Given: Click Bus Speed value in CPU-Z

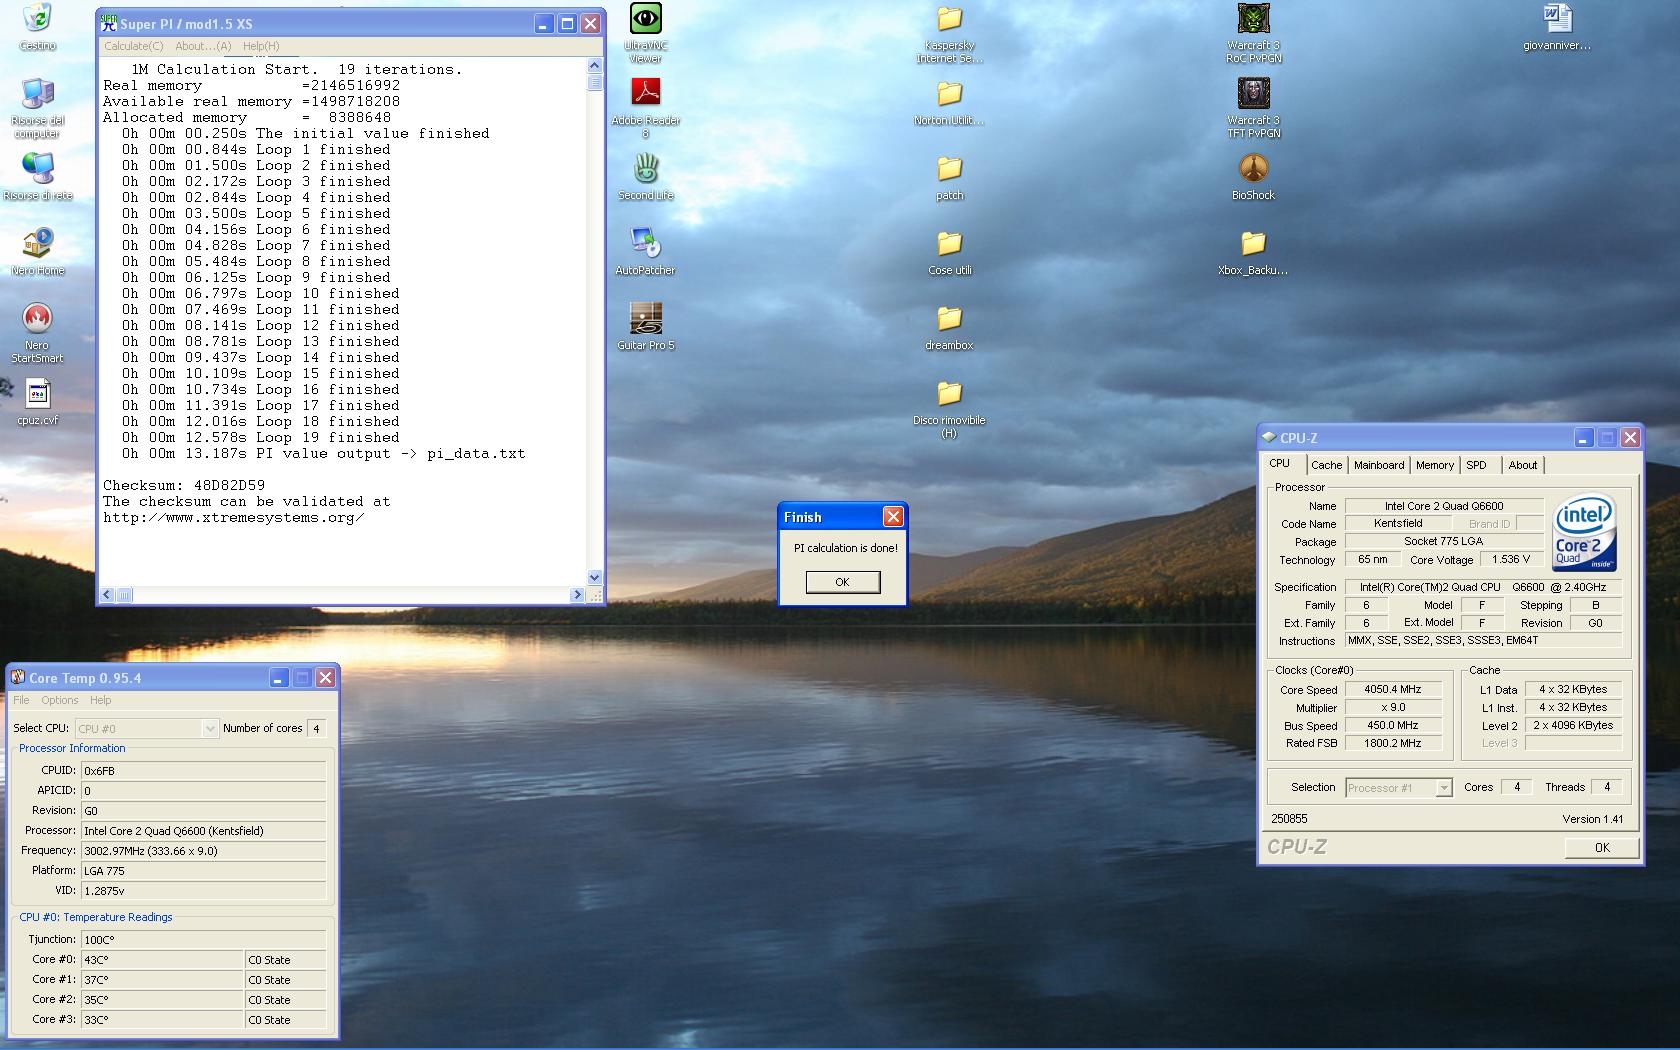Looking at the screenshot, I should click(1395, 725).
